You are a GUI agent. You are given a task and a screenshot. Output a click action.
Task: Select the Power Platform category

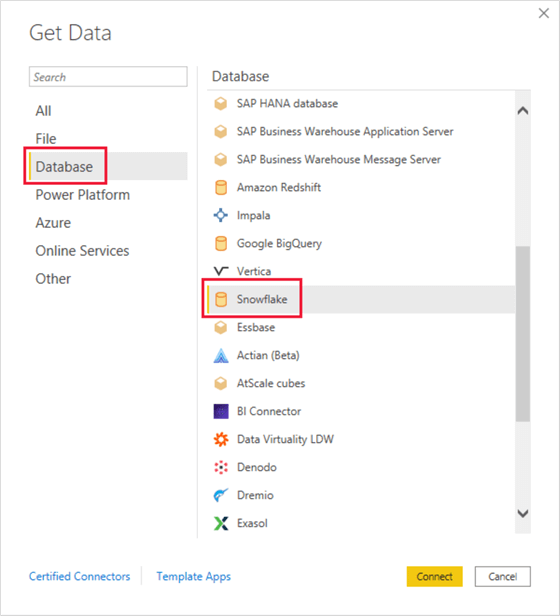83,195
